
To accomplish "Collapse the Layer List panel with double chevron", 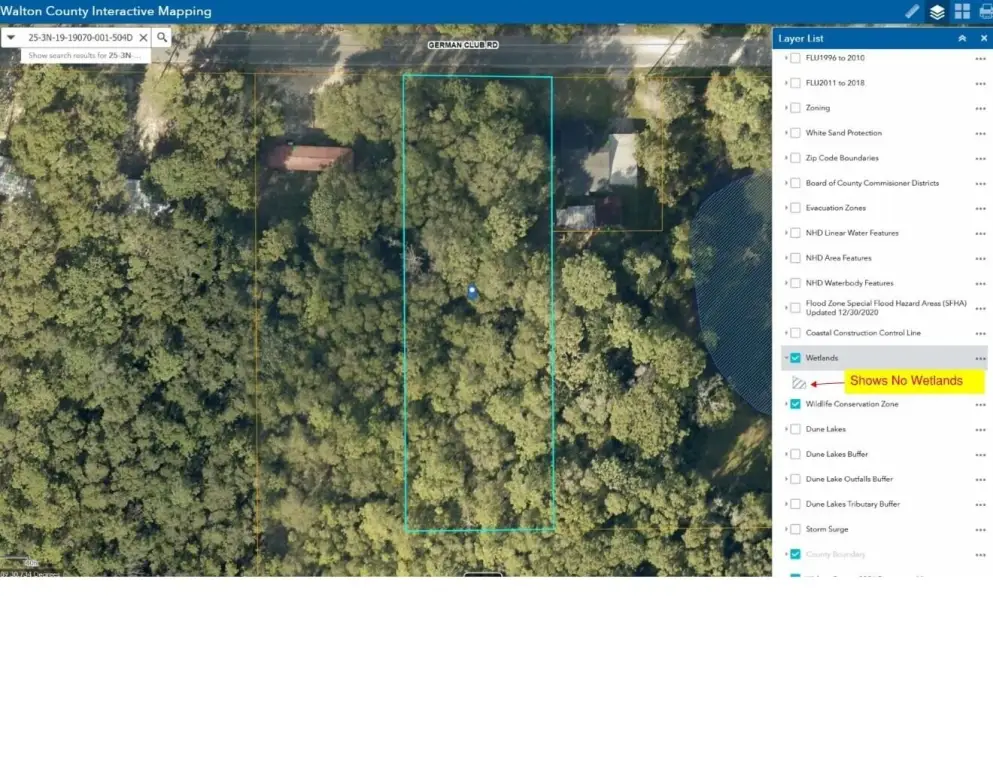I will tap(962, 38).
